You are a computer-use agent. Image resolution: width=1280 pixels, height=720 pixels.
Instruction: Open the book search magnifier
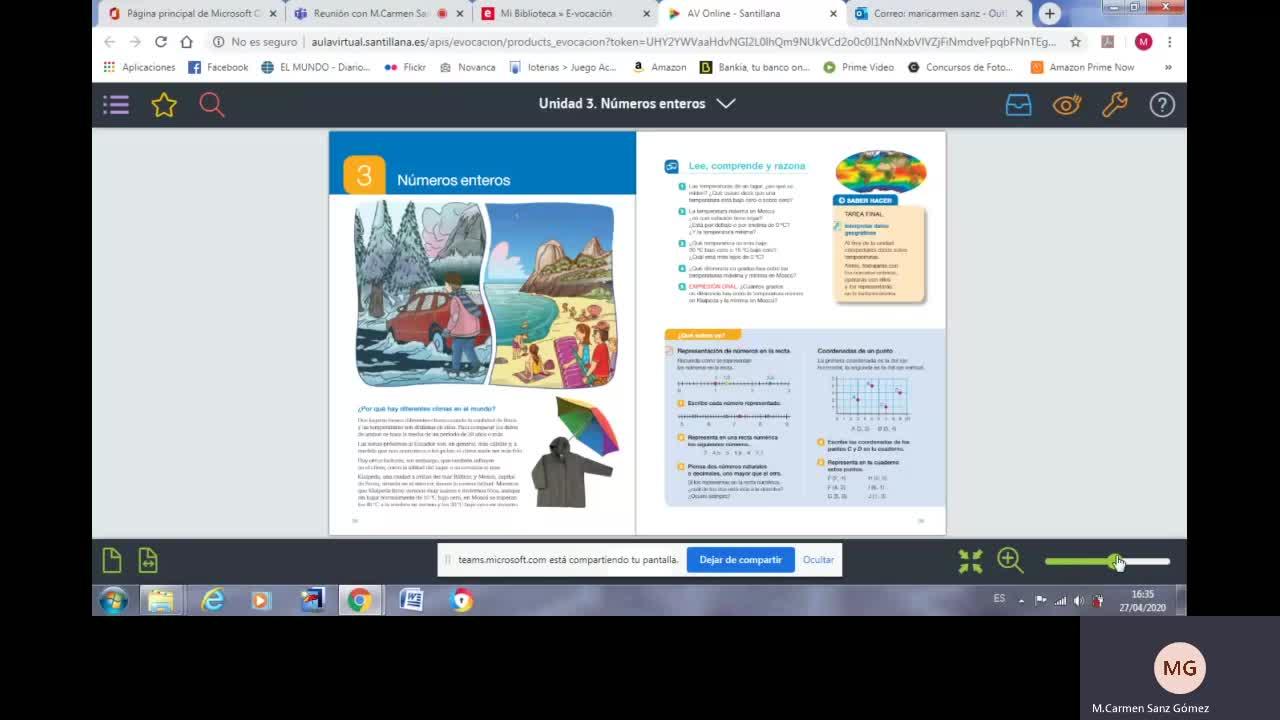pos(212,104)
